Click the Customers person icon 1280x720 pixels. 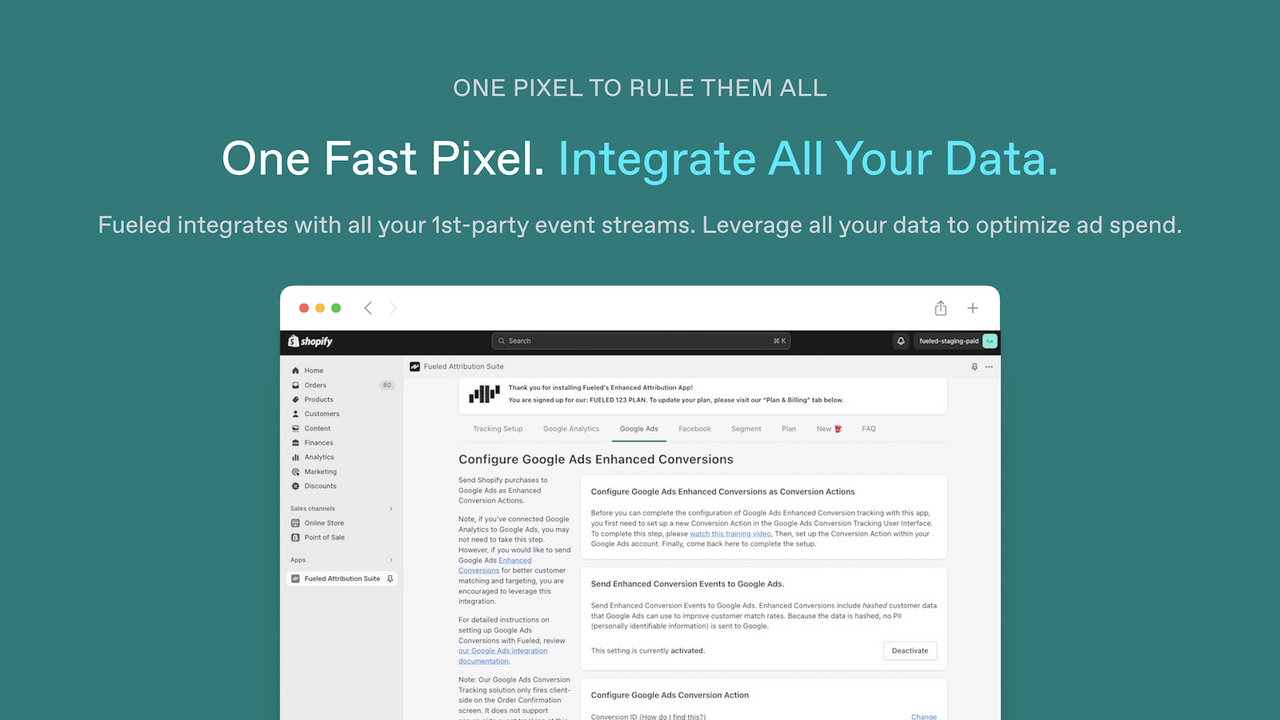coord(295,414)
